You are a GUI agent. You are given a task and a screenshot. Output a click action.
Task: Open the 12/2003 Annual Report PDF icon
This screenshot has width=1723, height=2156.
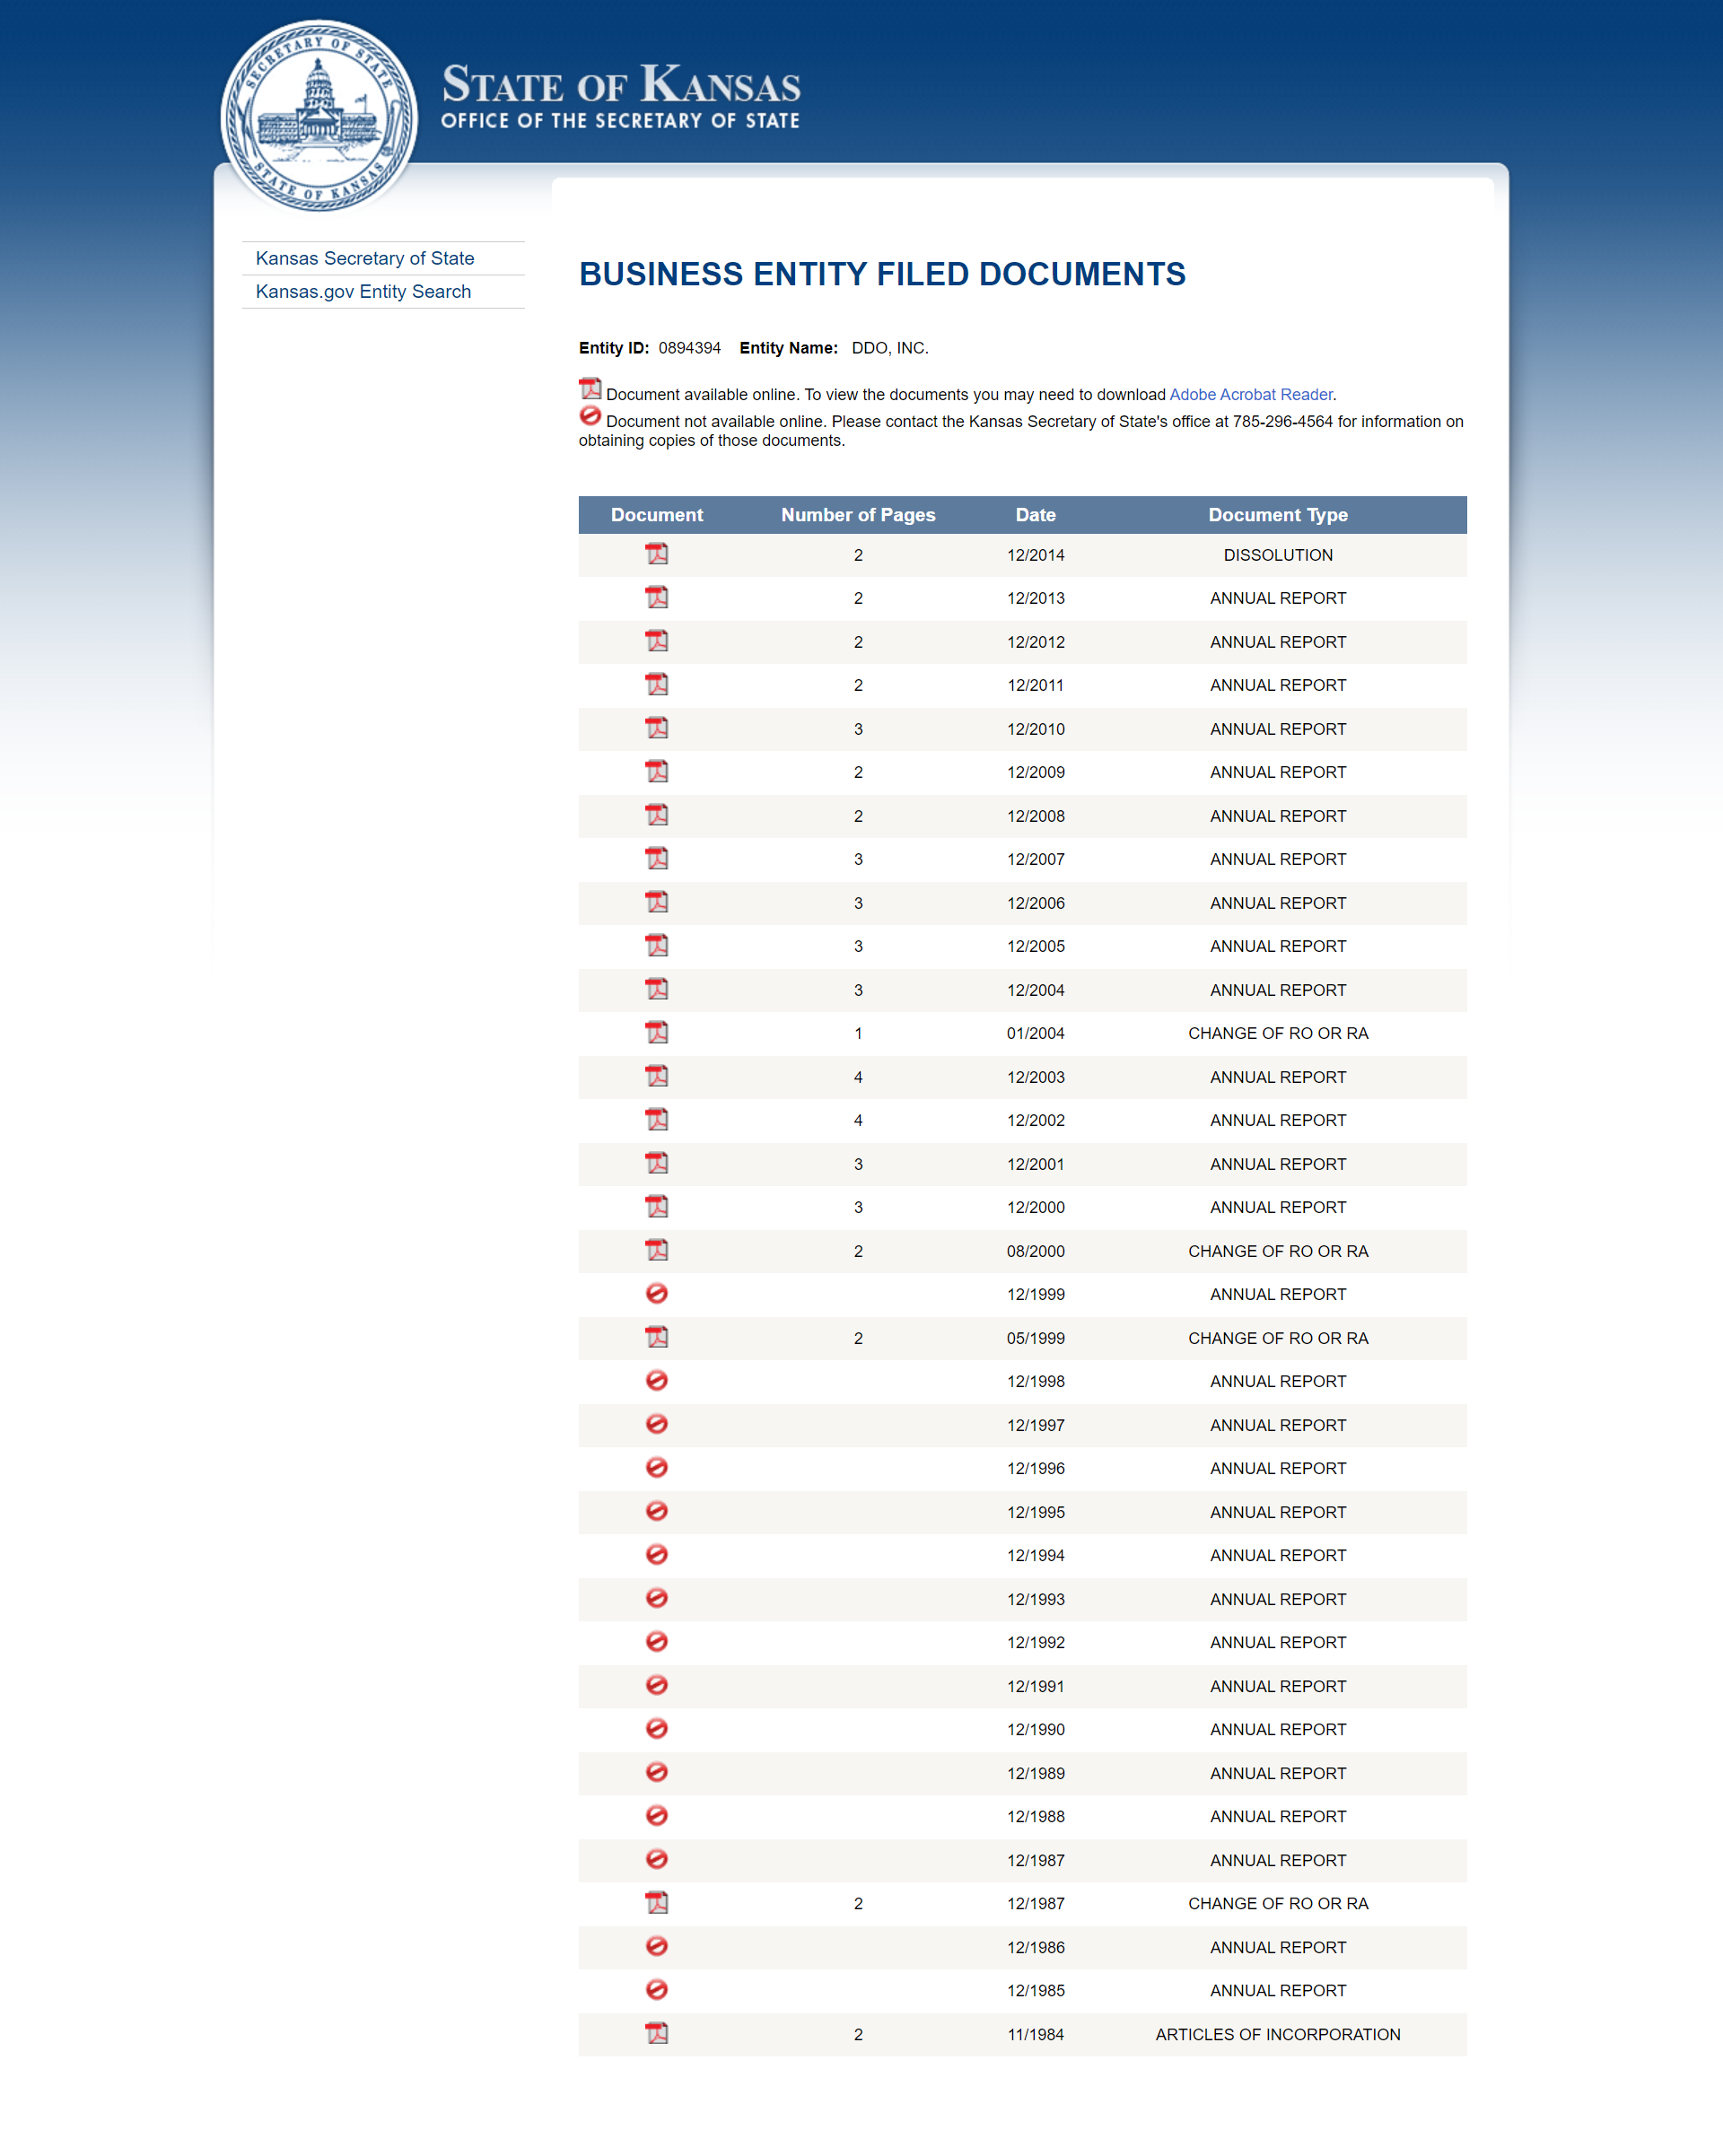click(656, 1076)
